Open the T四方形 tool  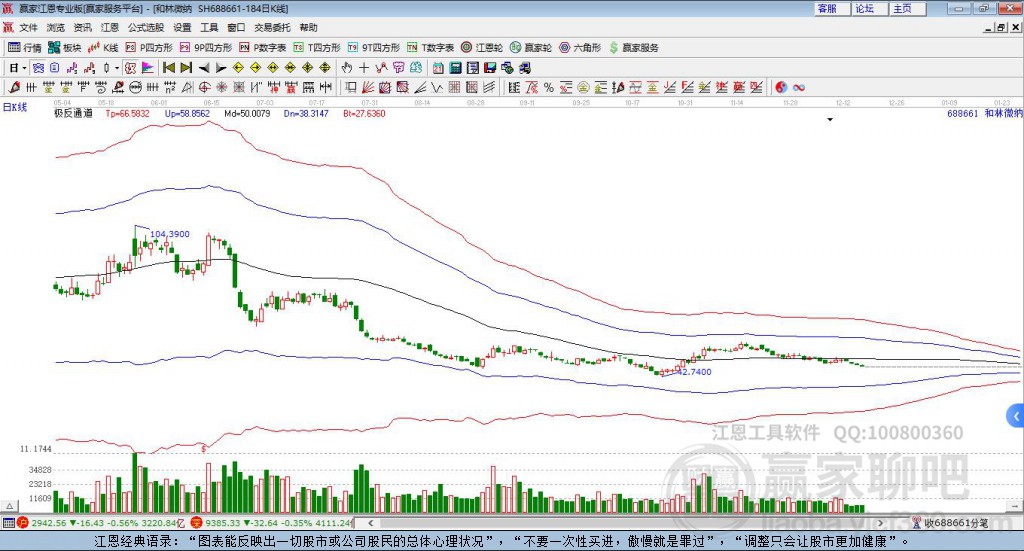pos(317,48)
